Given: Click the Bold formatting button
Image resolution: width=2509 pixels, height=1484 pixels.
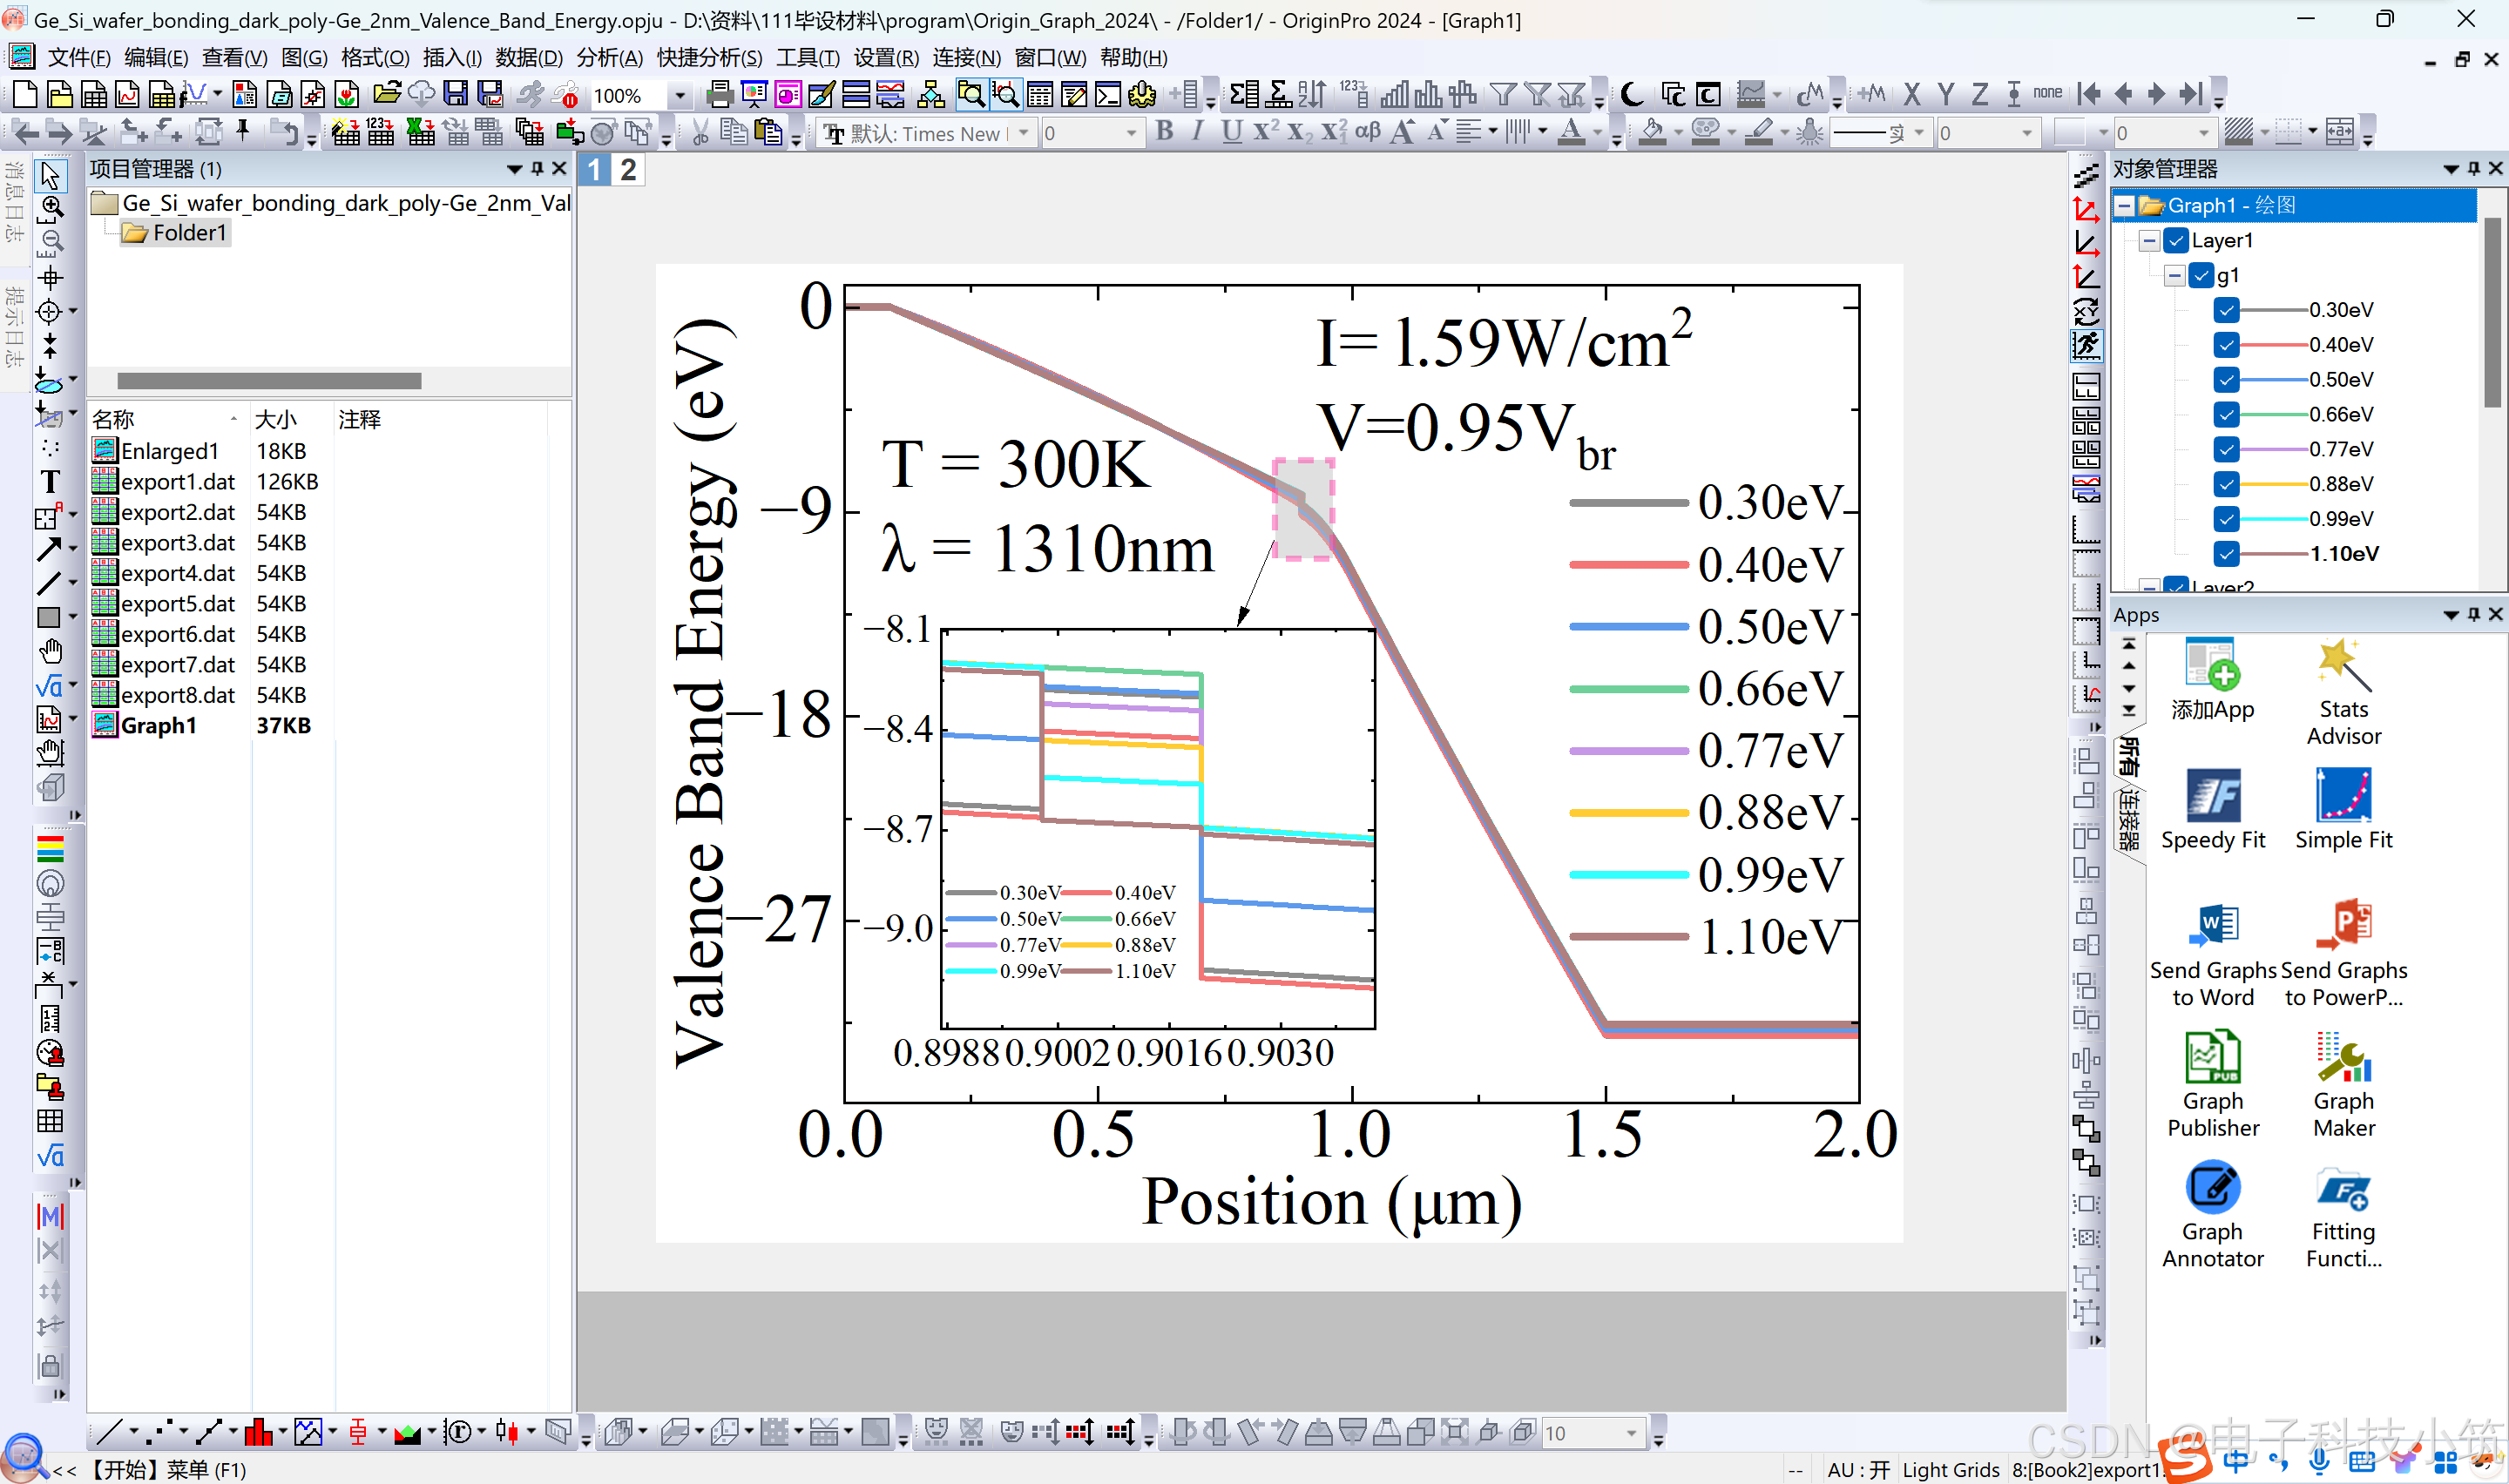Looking at the screenshot, I should tap(1164, 132).
